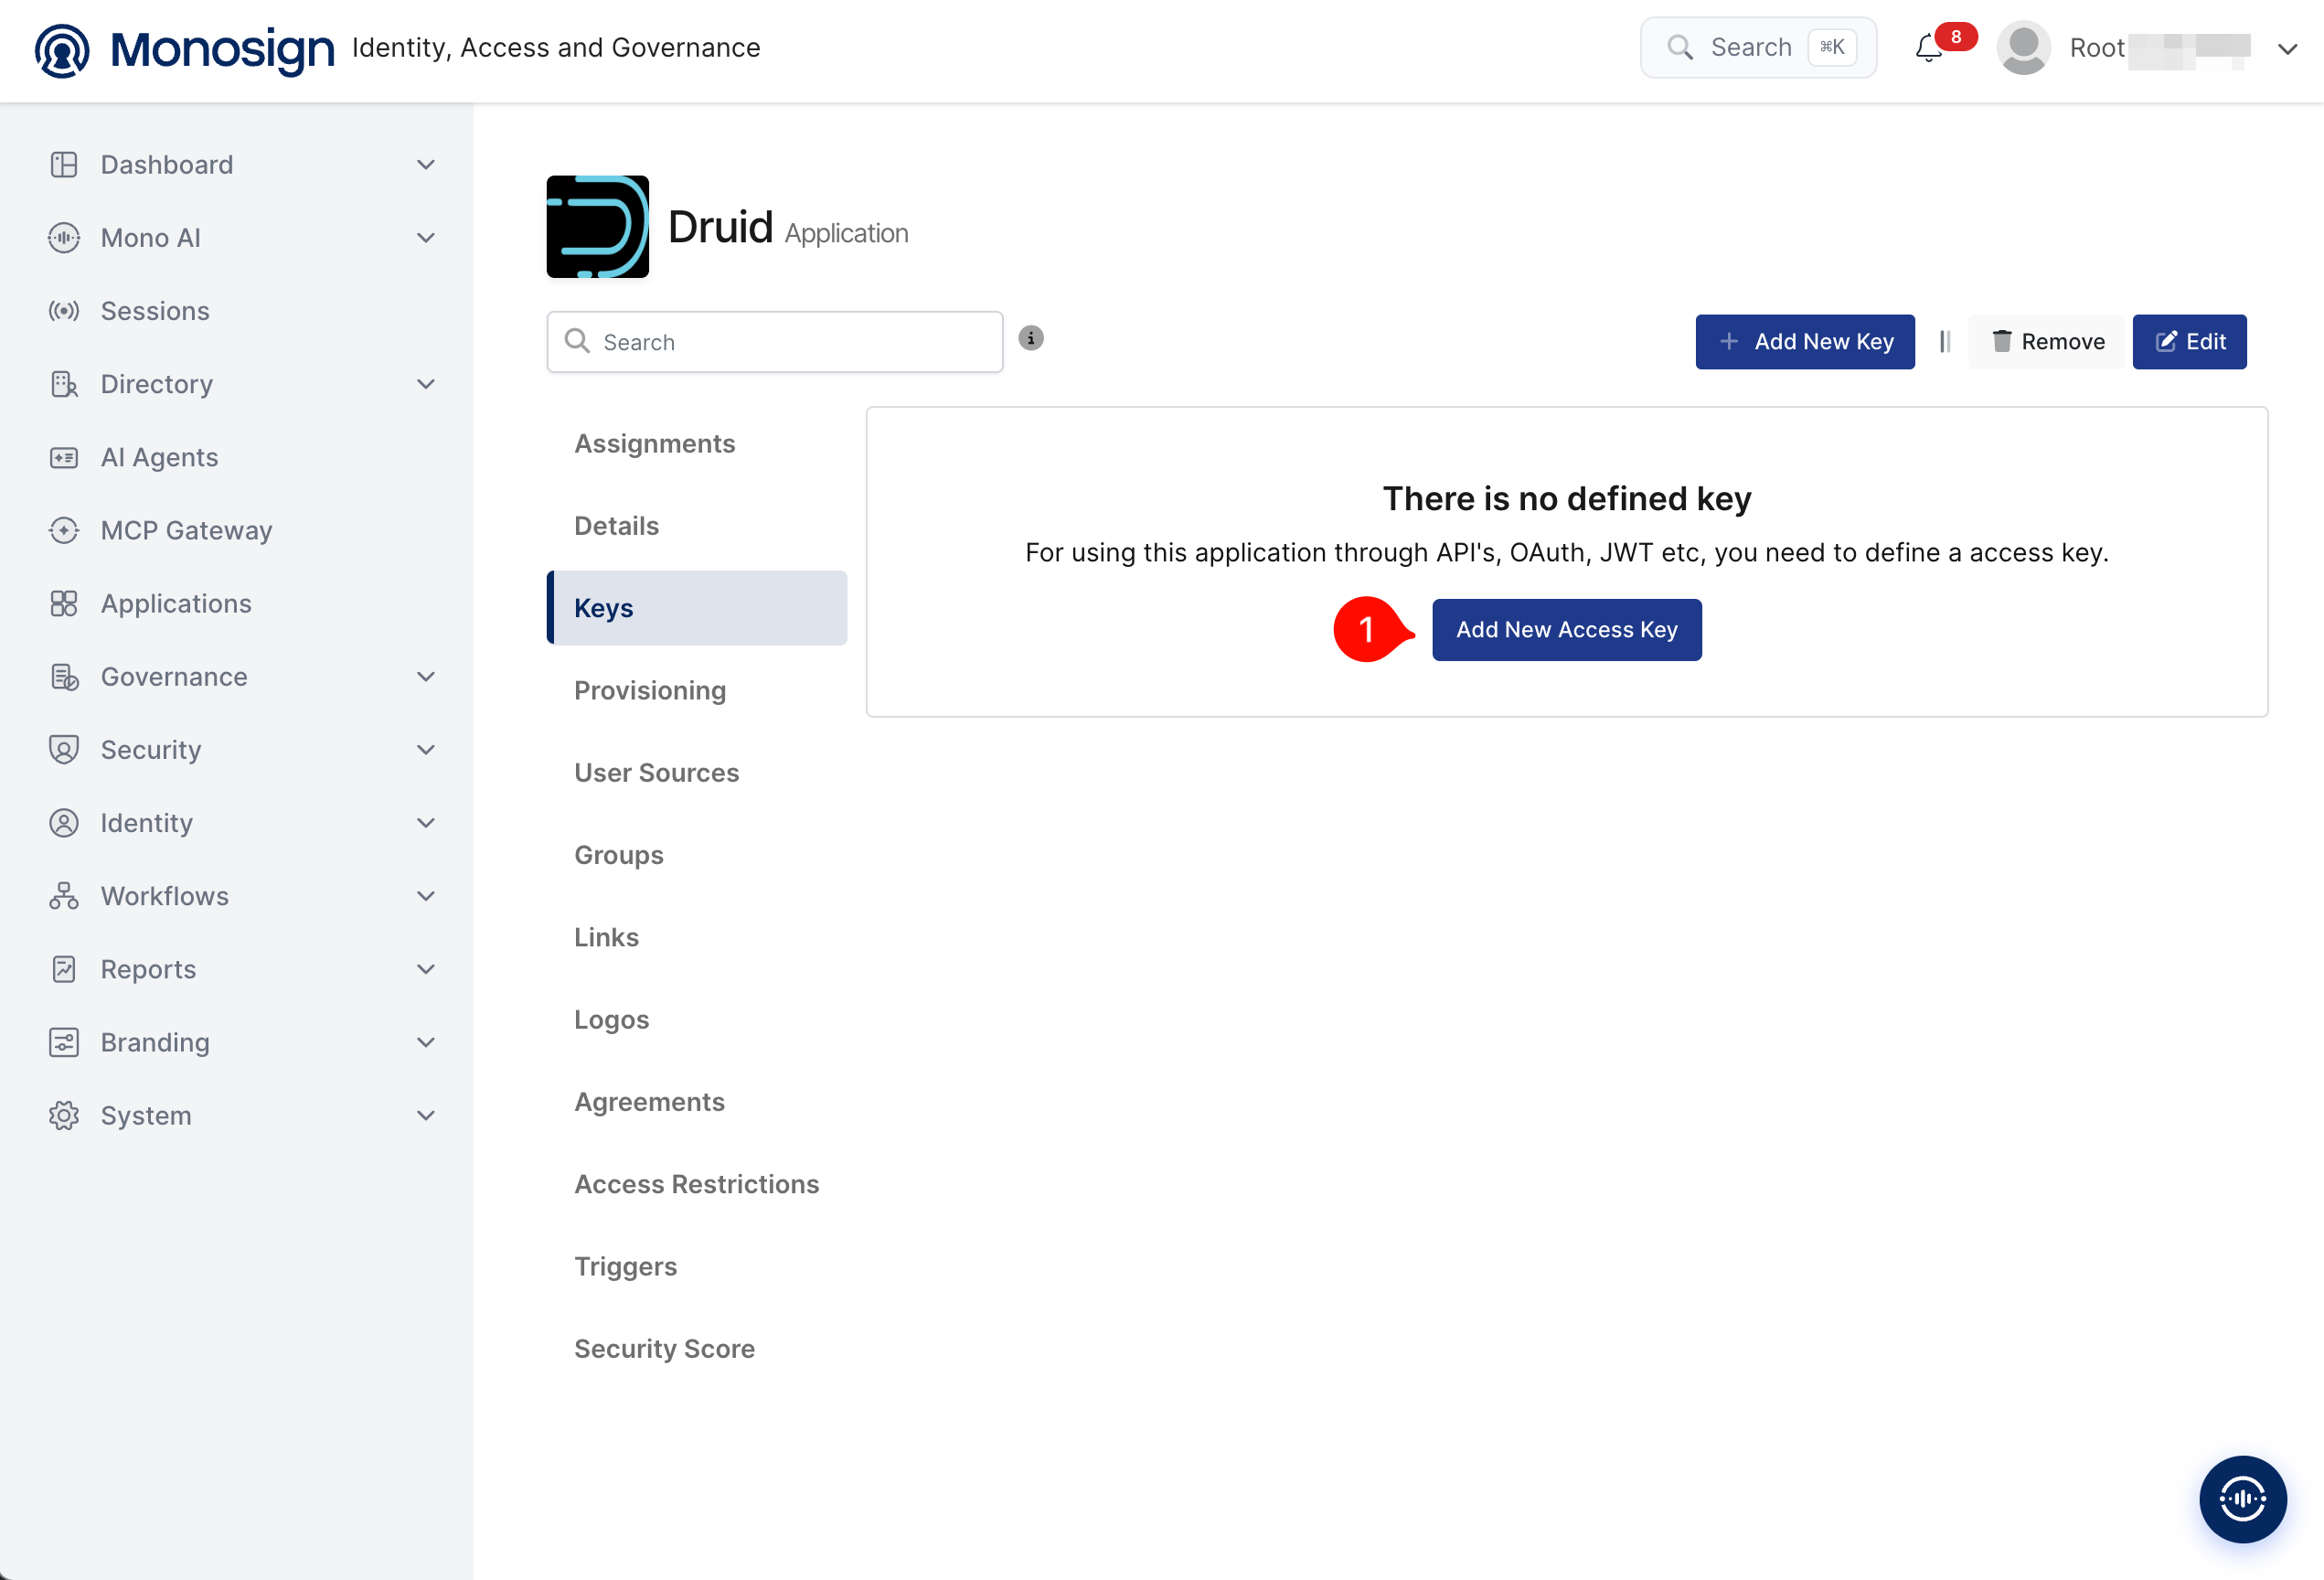Open the Security Score tab
This screenshot has height=1580, width=2324.
click(x=664, y=1348)
